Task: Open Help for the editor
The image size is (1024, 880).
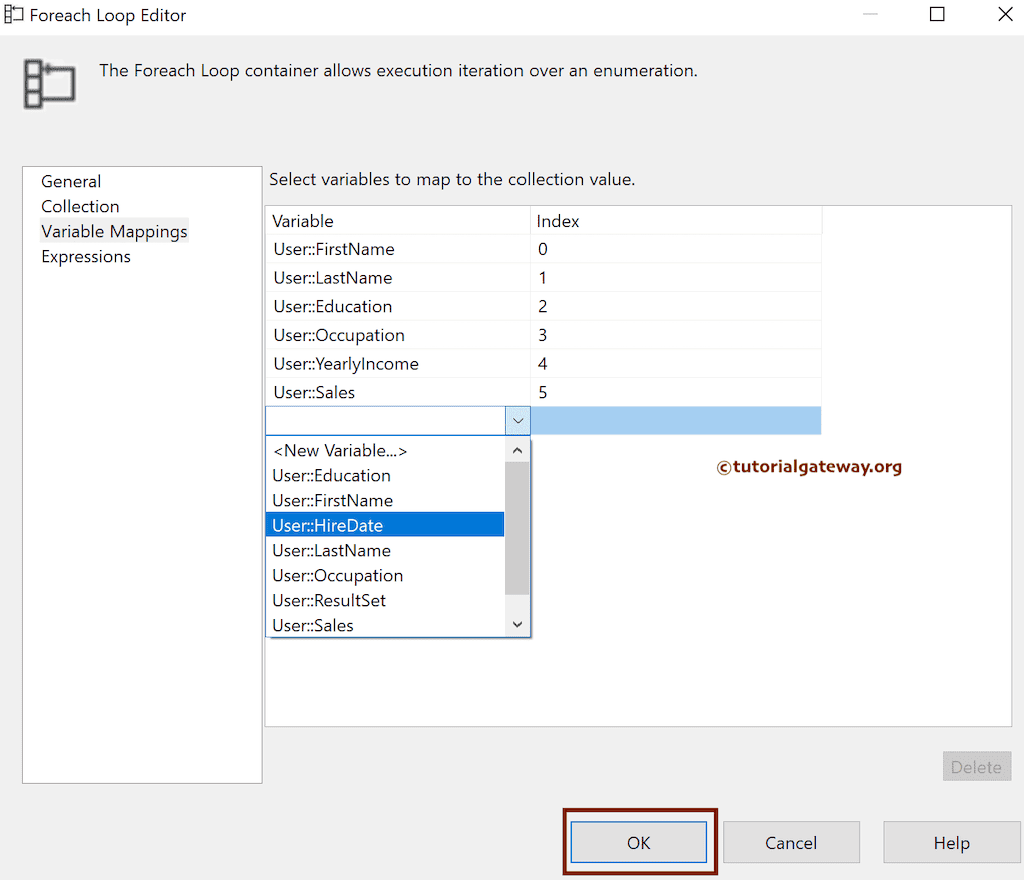Action: (951, 842)
